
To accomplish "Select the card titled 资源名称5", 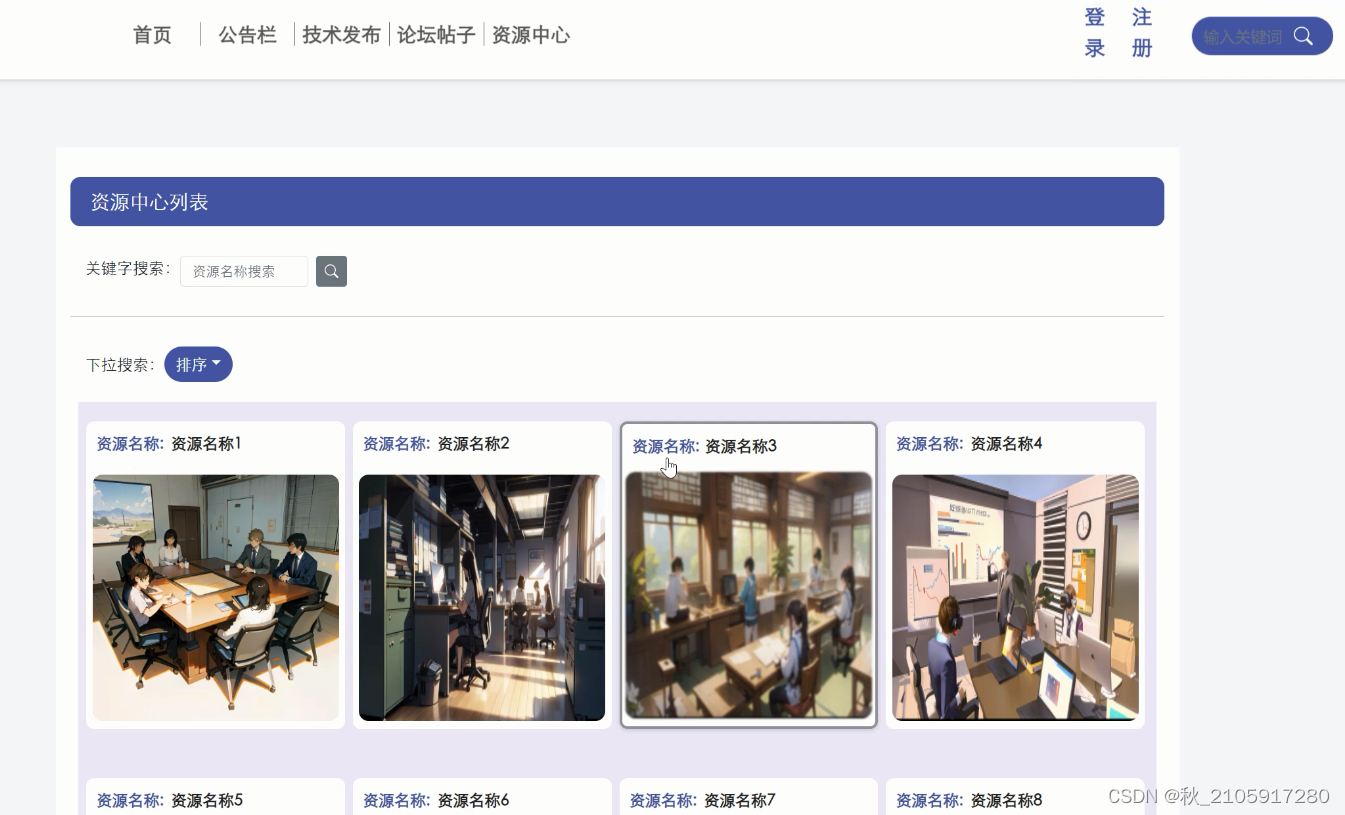I will tap(215, 797).
